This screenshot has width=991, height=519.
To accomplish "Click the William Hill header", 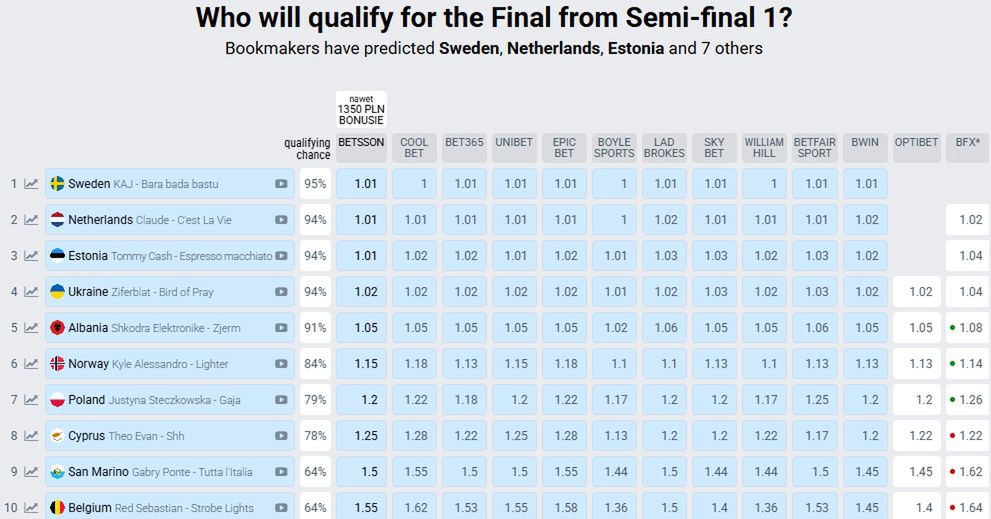I will pos(764,148).
